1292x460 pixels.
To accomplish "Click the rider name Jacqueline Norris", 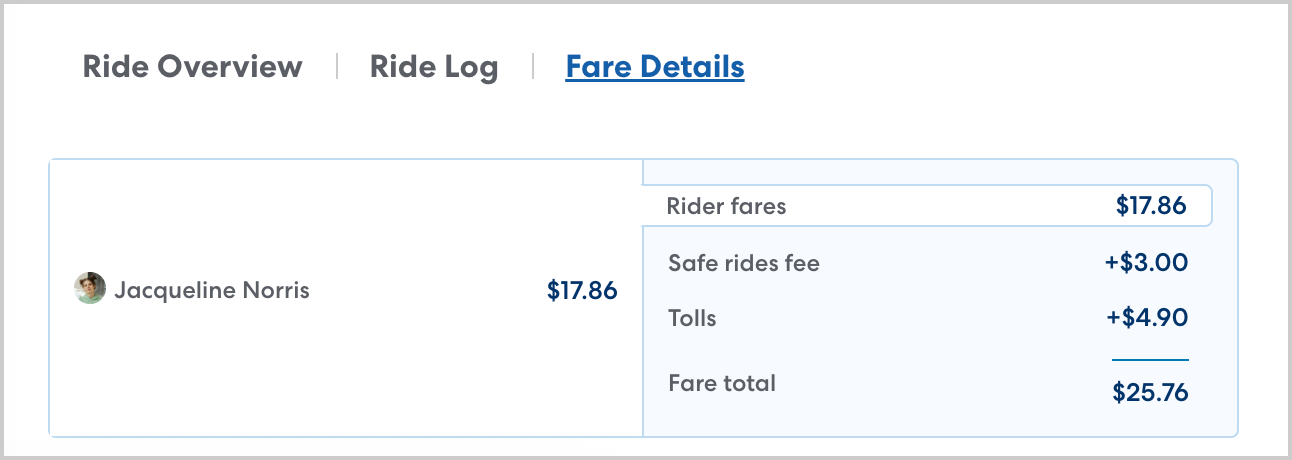I will point(211,291).
